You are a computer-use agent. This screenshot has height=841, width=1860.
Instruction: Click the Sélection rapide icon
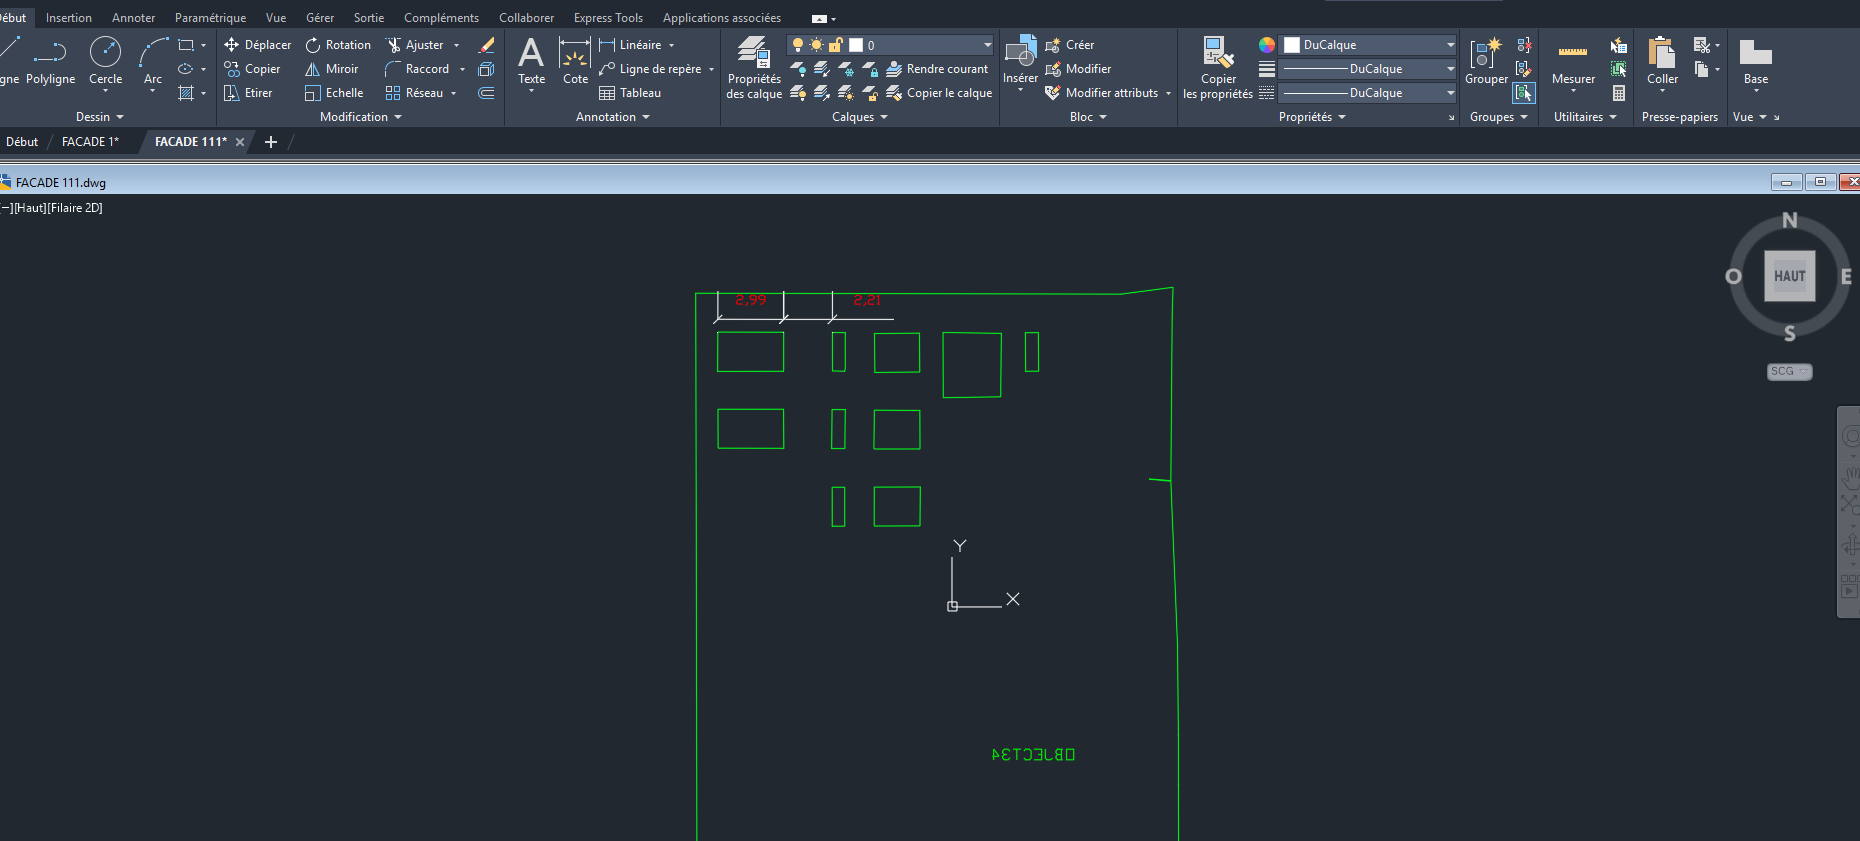coord(1619,45)
